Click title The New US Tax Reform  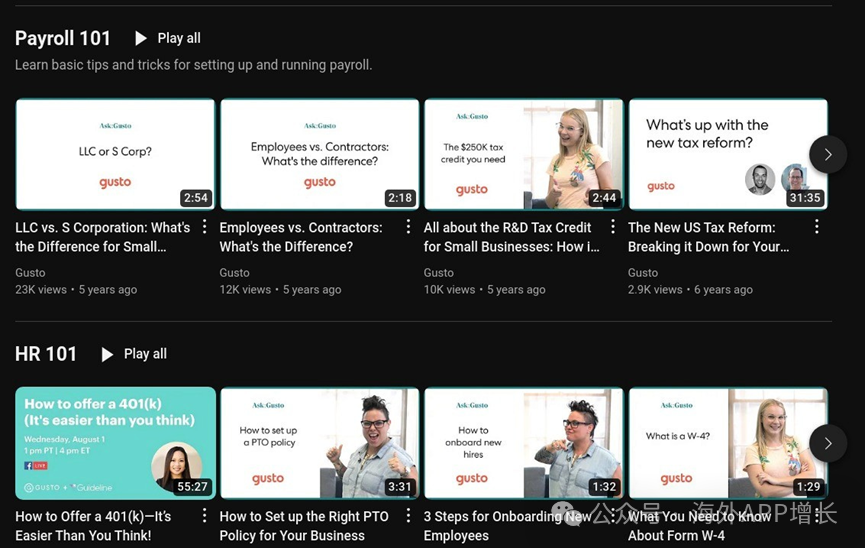[x=708, y=237]
